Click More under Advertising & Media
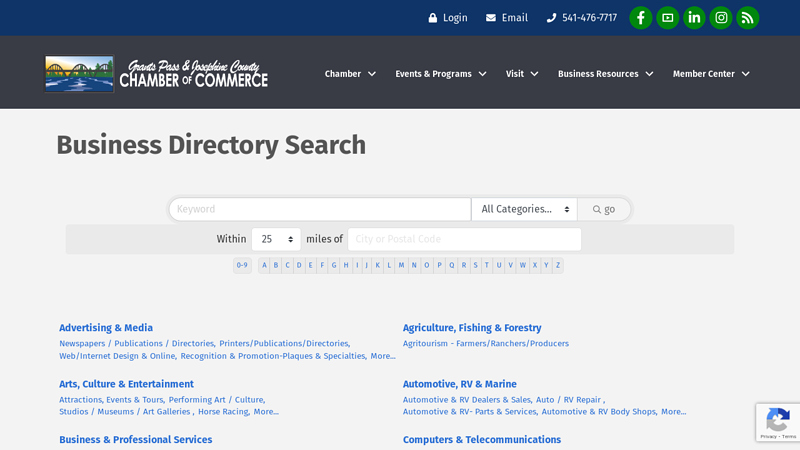800x450 pixels. coord(383,356)
